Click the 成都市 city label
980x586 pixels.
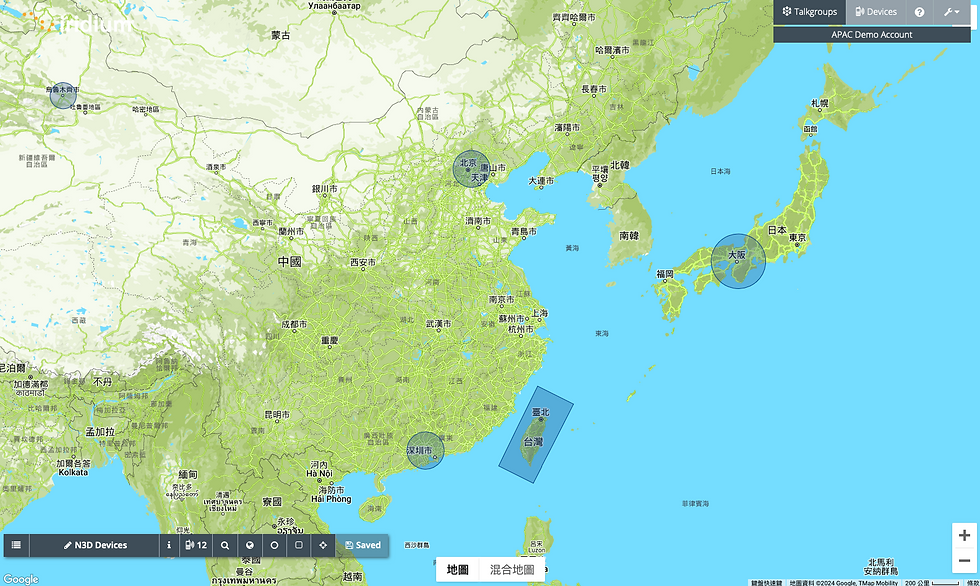[x=294, y=324]
